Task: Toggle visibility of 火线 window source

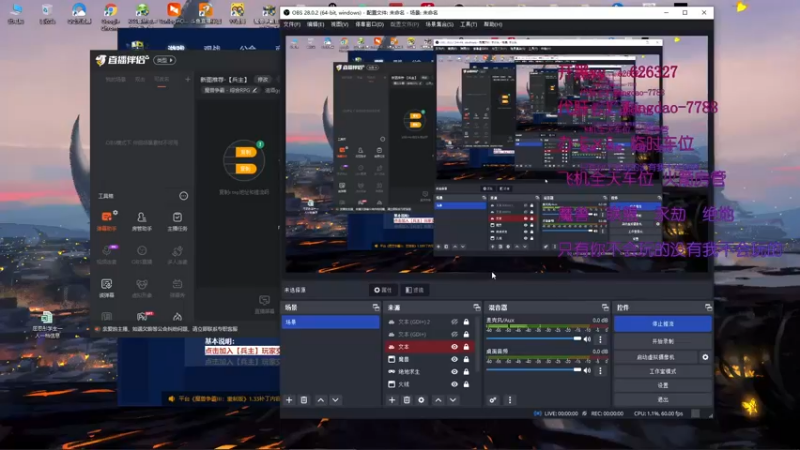Action: pos(454,384)
